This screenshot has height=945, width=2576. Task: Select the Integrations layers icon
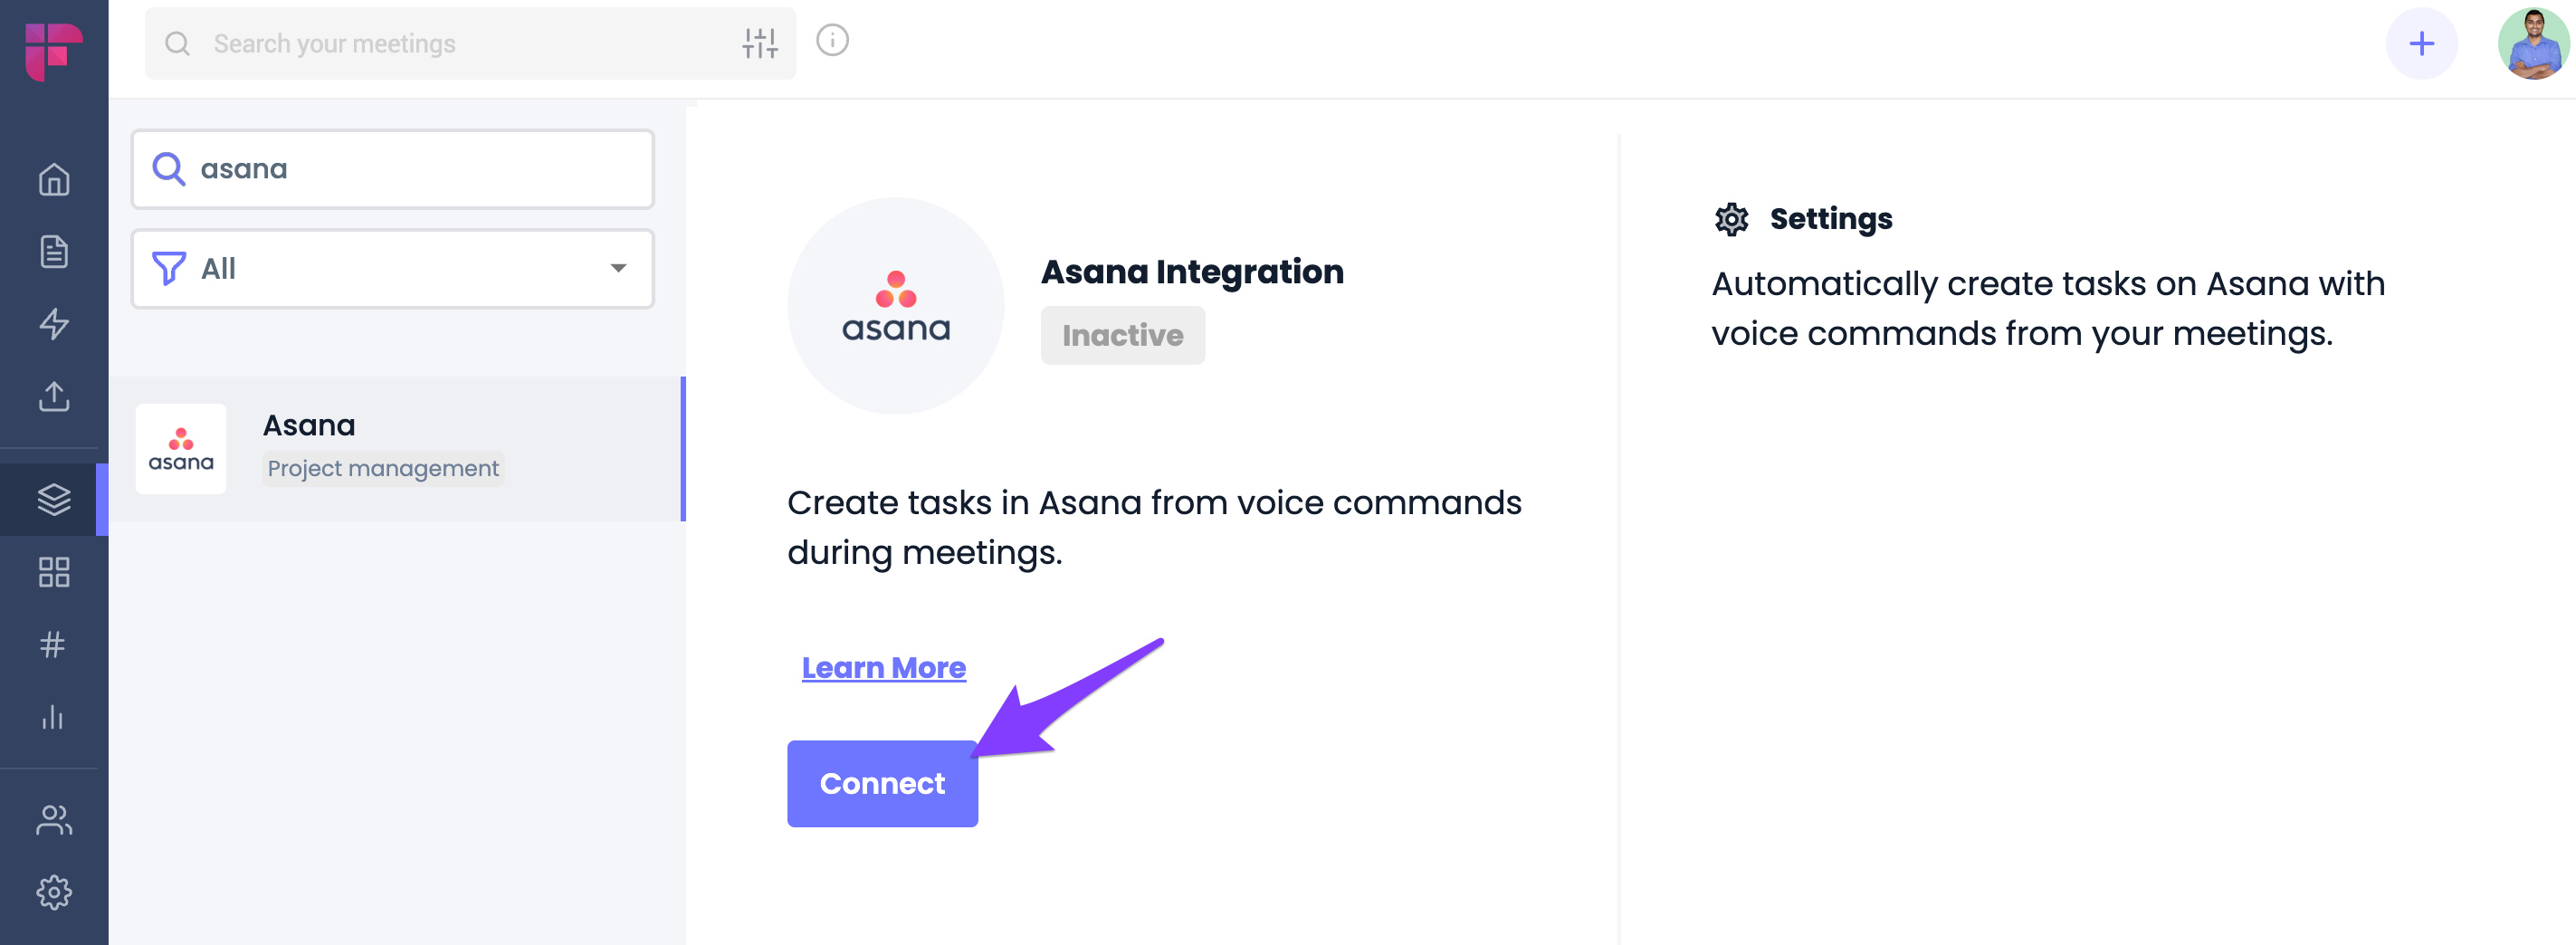tap(54, 499)
